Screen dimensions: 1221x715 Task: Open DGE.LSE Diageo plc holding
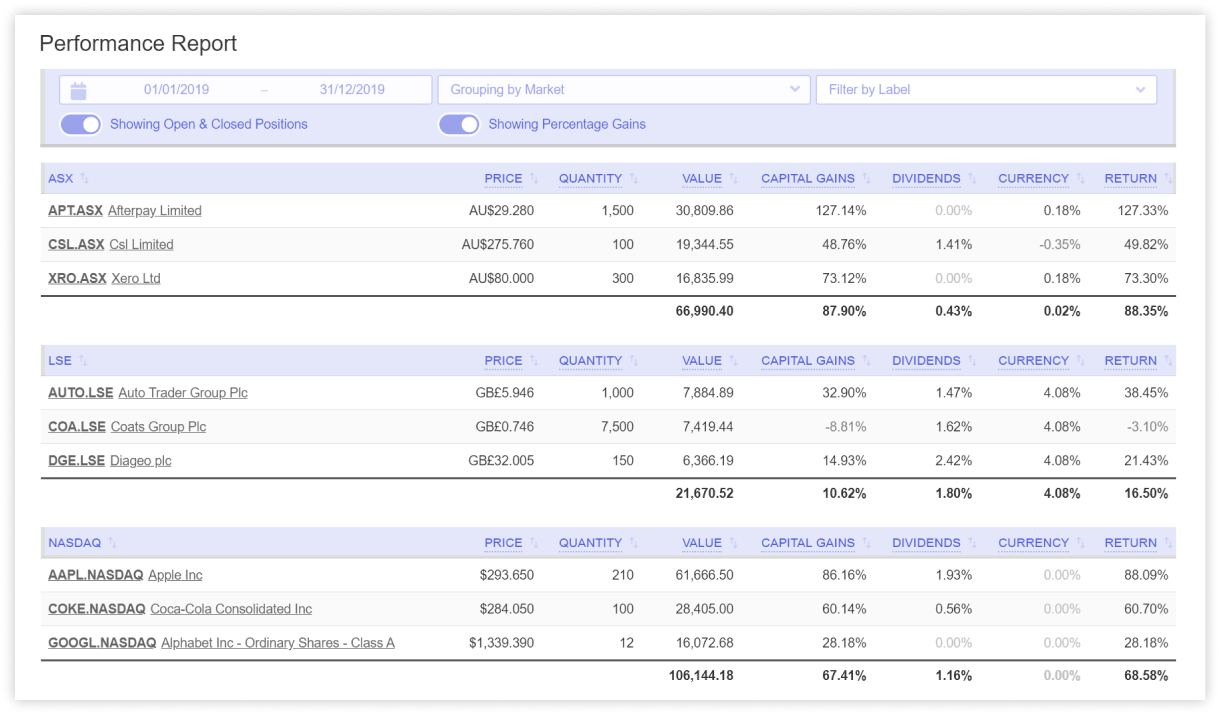click(110, 461)
